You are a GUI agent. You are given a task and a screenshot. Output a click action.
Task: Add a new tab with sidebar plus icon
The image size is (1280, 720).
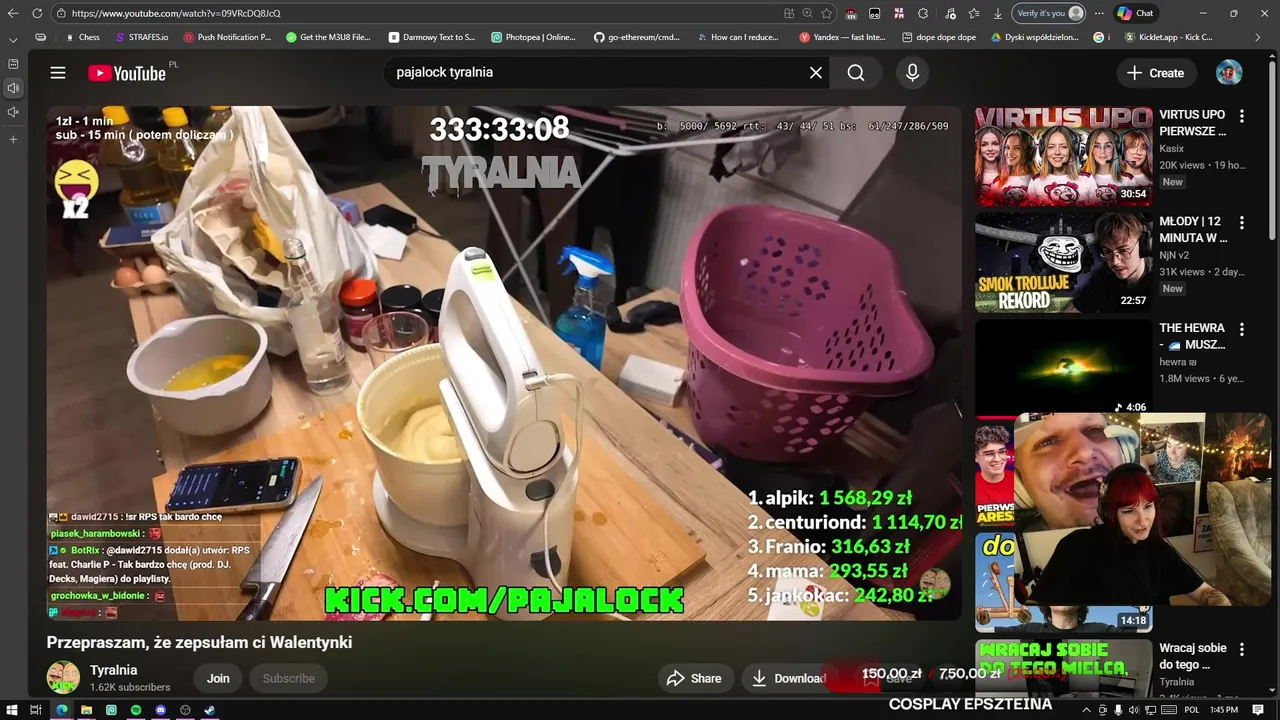[x=13, y=139]
